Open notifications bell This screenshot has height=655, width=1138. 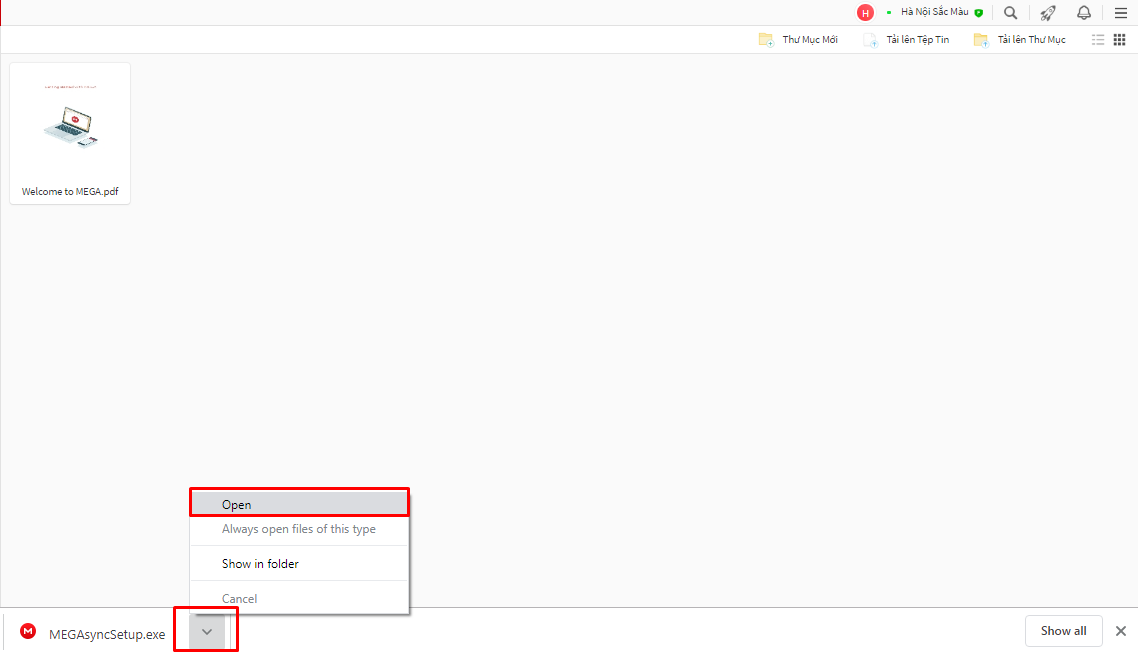[x=1084, y=13]
